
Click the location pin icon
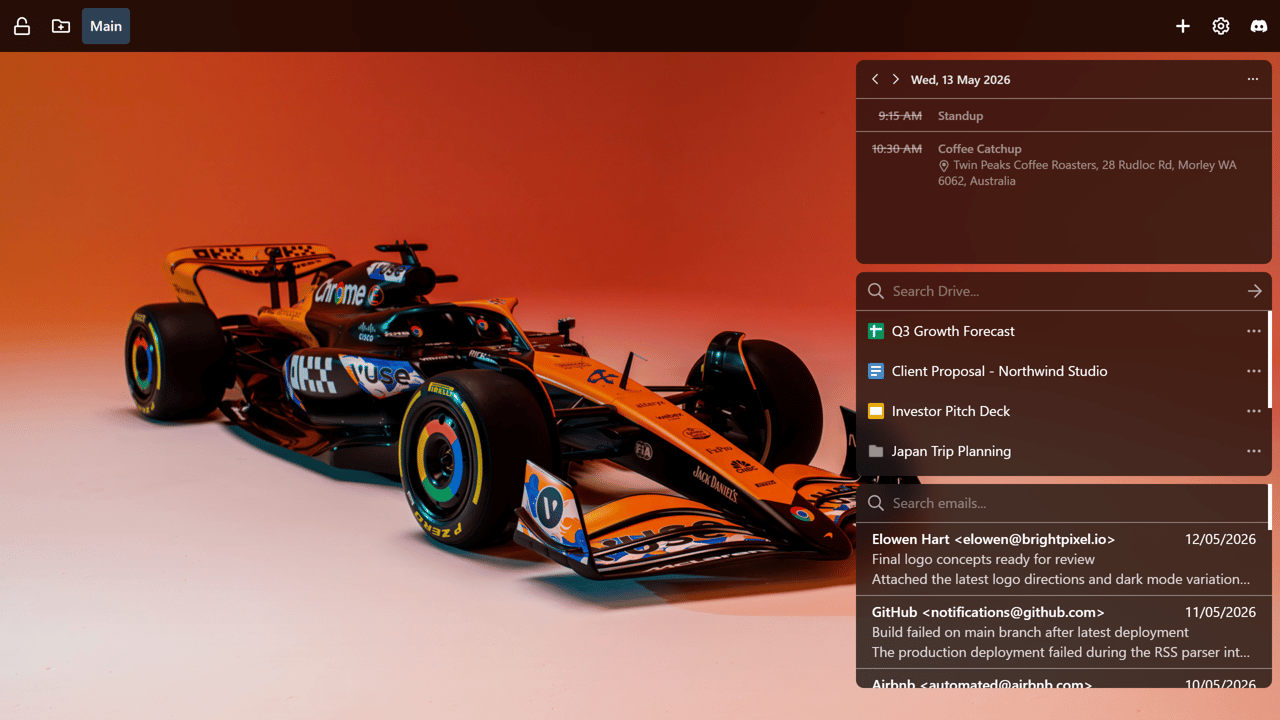tap(944, 166)
